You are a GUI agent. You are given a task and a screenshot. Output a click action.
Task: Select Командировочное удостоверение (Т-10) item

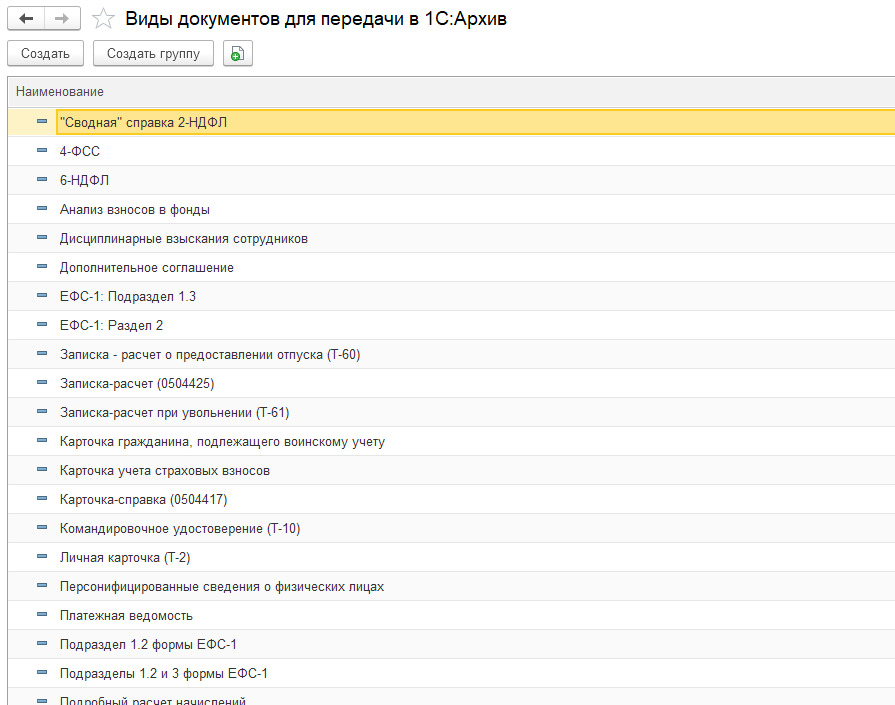point(179,528)
